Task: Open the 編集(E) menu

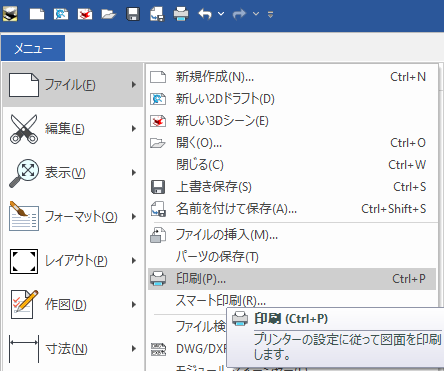Action: pyautogui.click(x=73, y=129)
